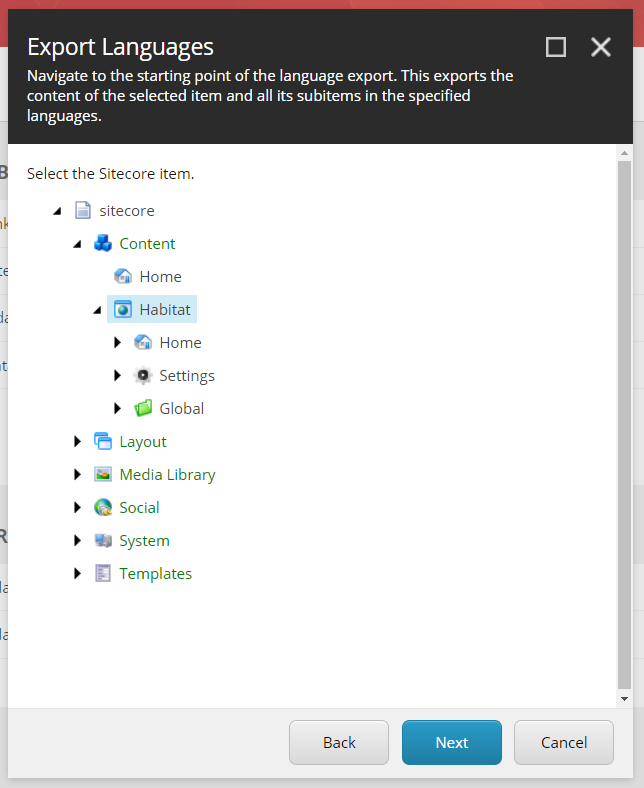This screenshot has height=788, width=644.
Task: Click the Templates form icon
Action: 103,574
